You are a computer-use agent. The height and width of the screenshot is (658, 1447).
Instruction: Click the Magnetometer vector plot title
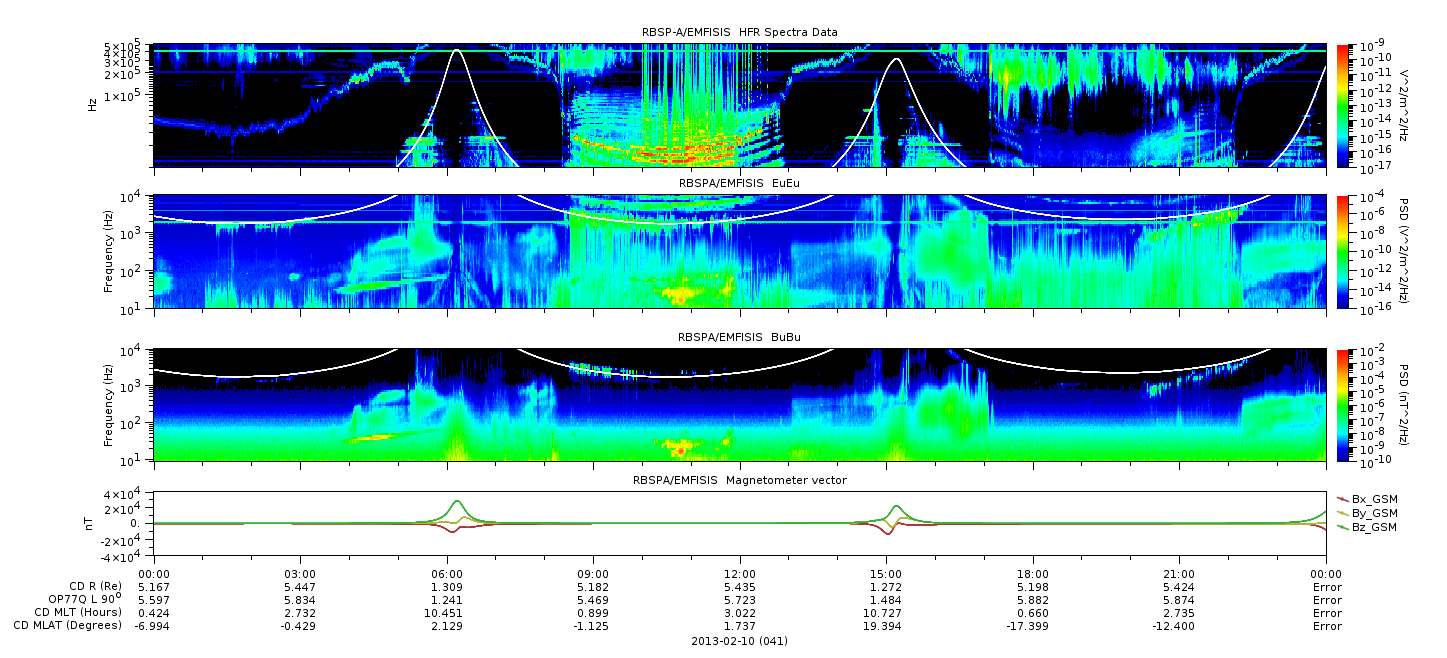(x=739, y=480)
